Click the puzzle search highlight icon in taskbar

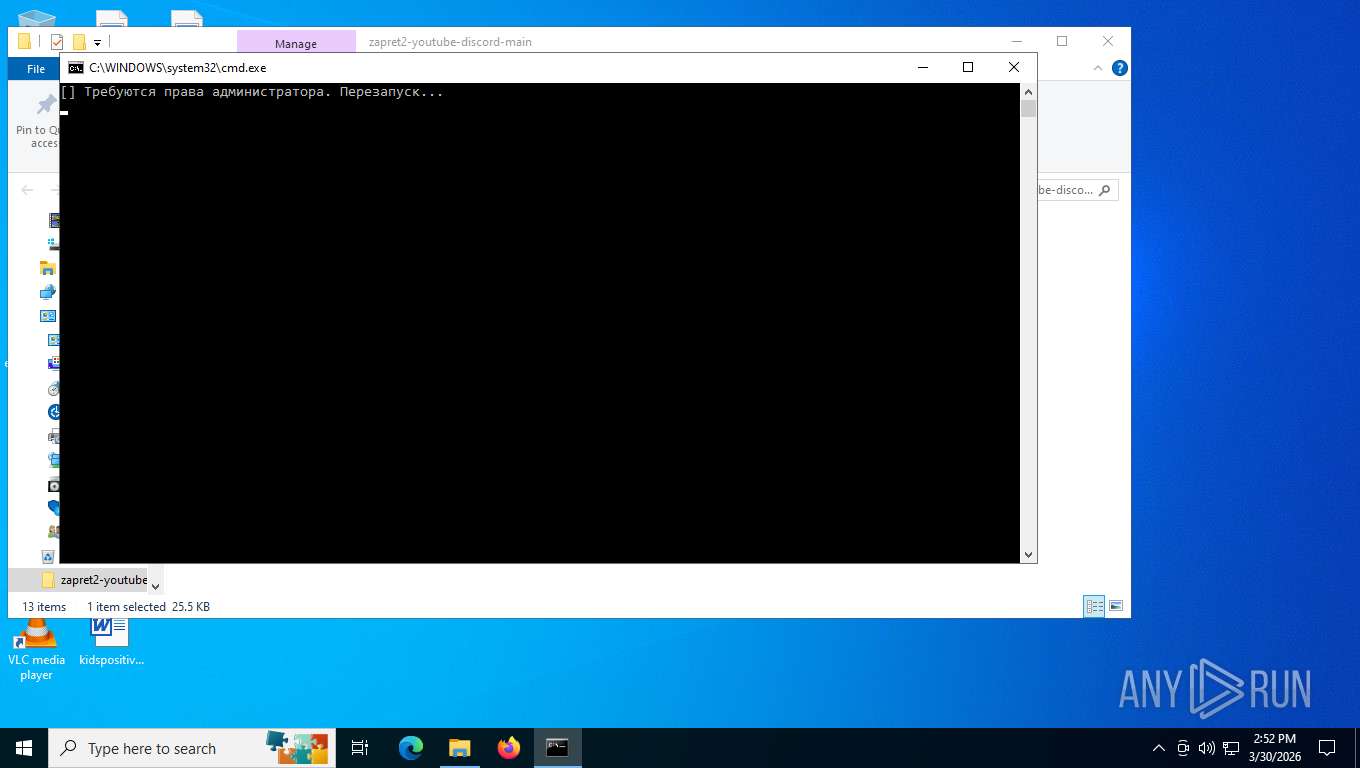[297, 747]
